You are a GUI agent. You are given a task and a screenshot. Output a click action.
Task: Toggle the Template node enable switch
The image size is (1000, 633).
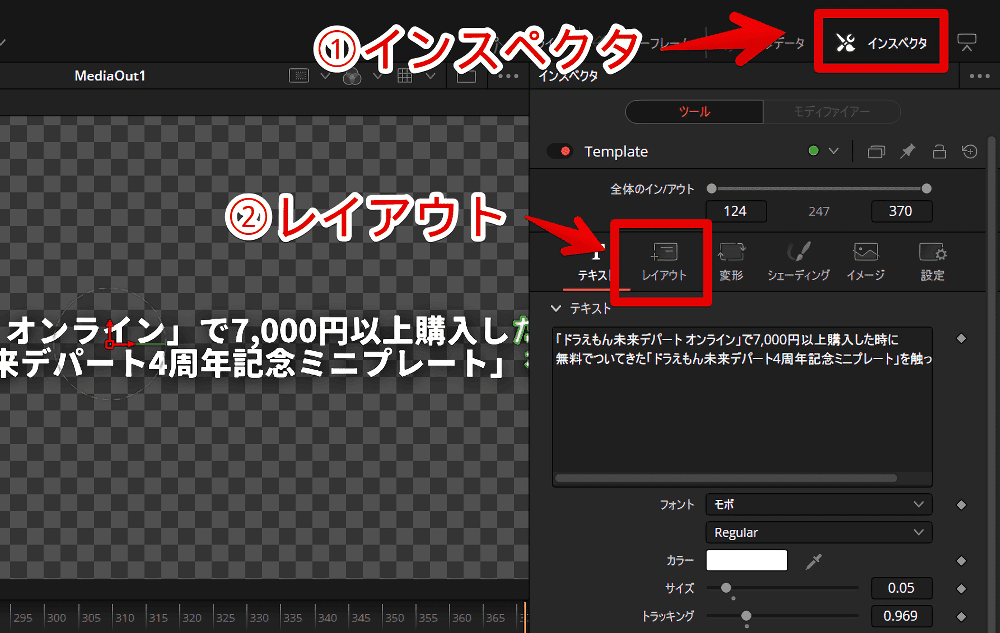559,152
